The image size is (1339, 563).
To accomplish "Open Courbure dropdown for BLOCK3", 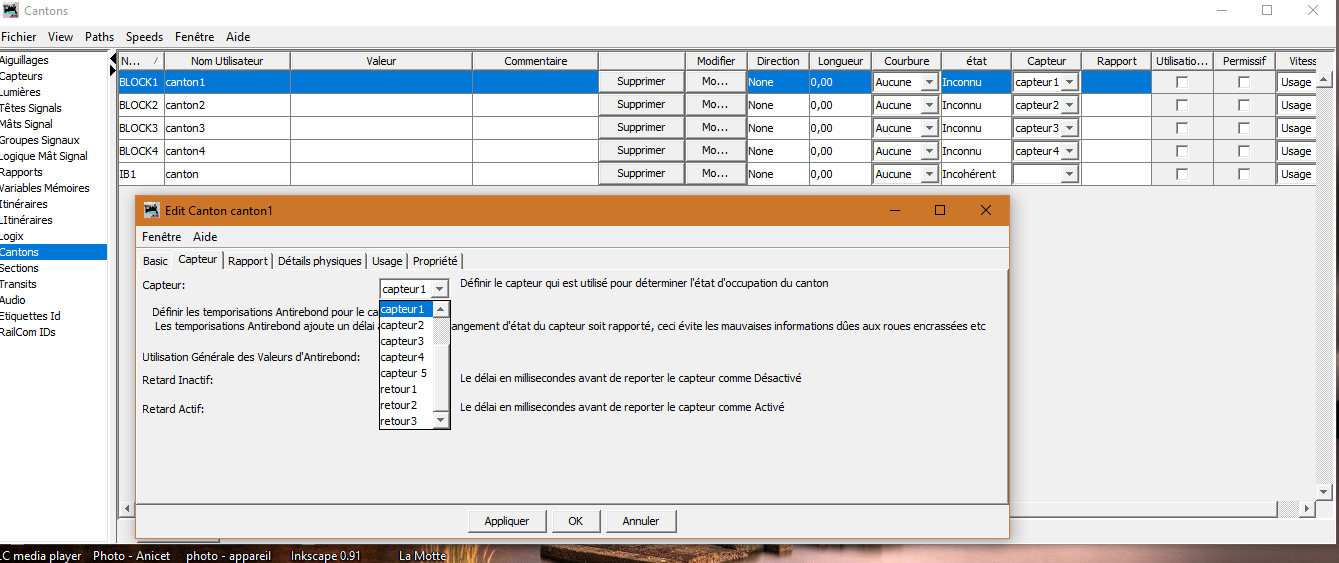I will click(929, 128).
